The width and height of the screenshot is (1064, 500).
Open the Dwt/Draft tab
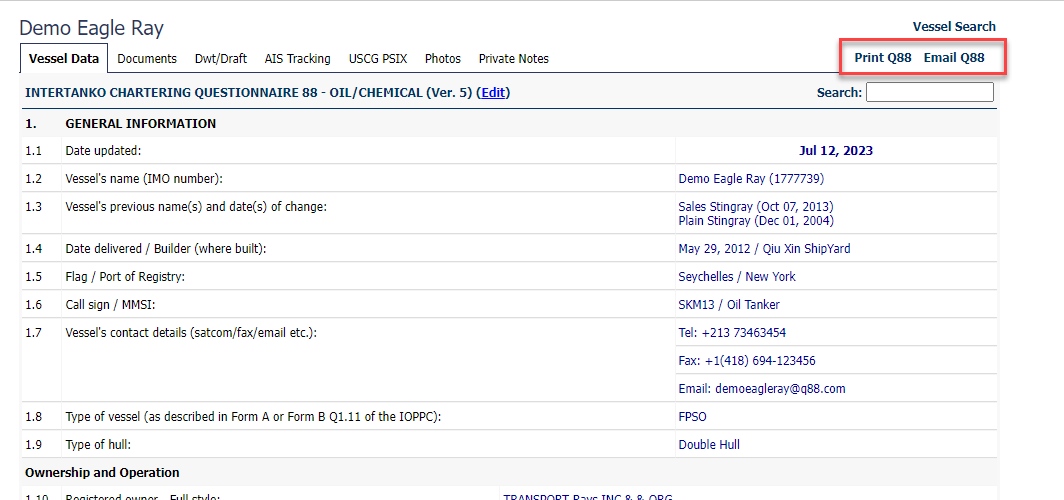tap(221, 59)
